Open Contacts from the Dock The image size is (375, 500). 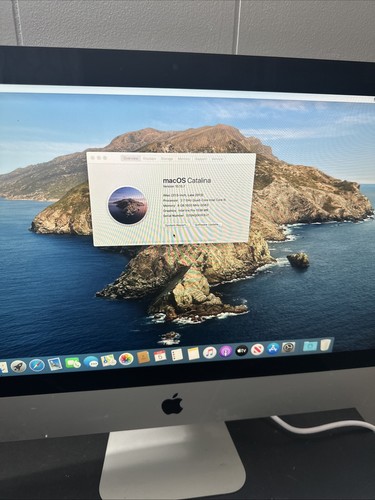pyautogui.click(x=143, y=358)
